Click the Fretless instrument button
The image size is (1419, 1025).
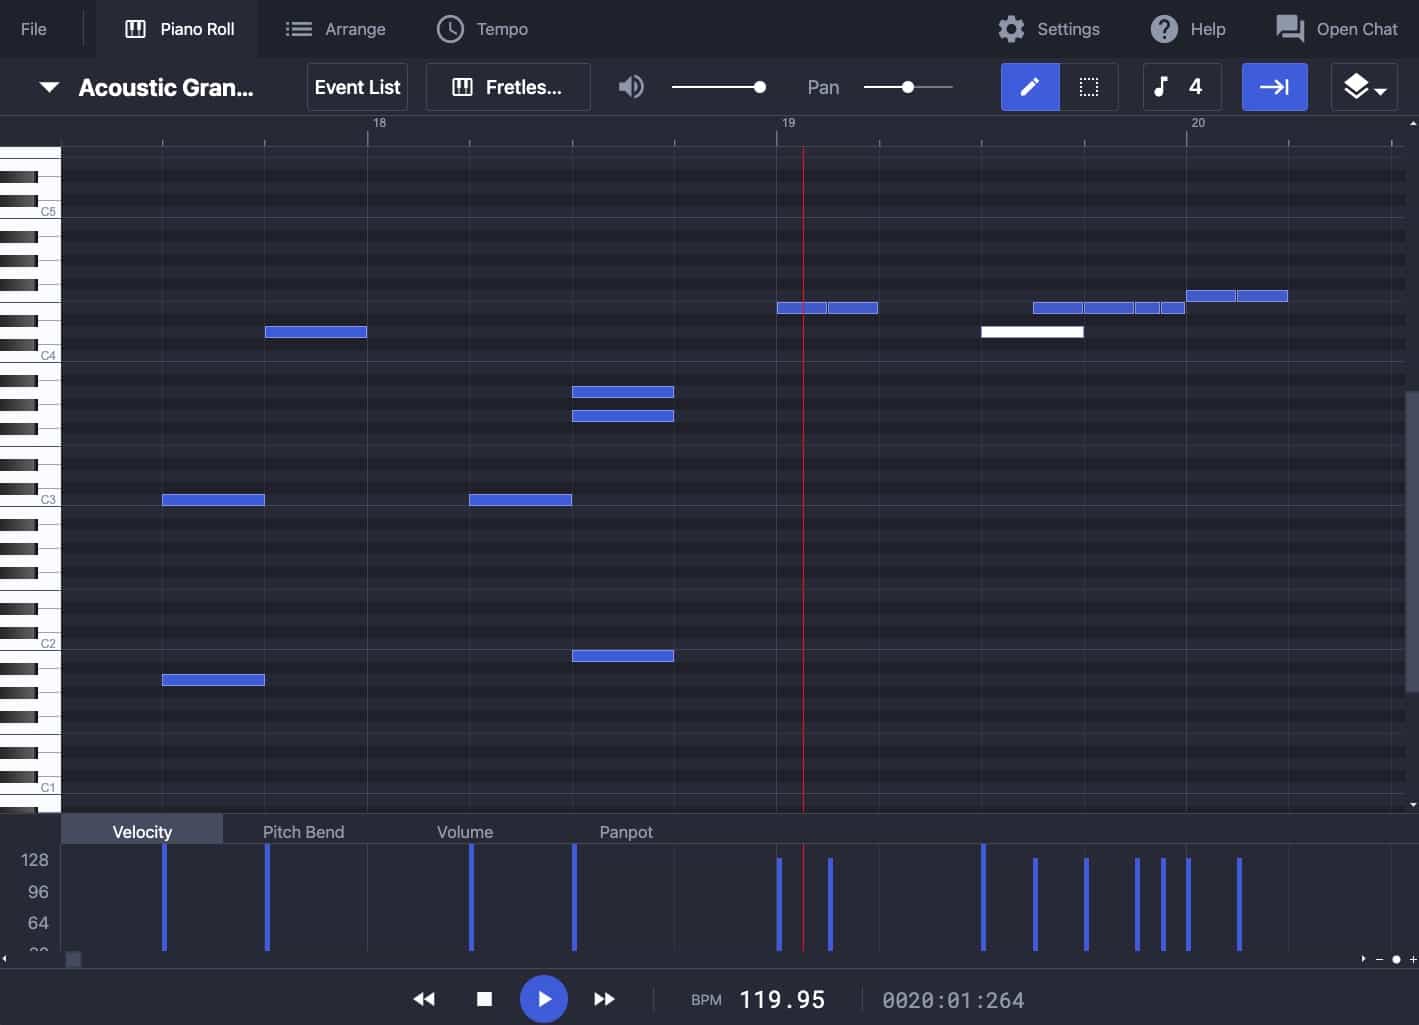pyautogui.click(x=508, y=87)
